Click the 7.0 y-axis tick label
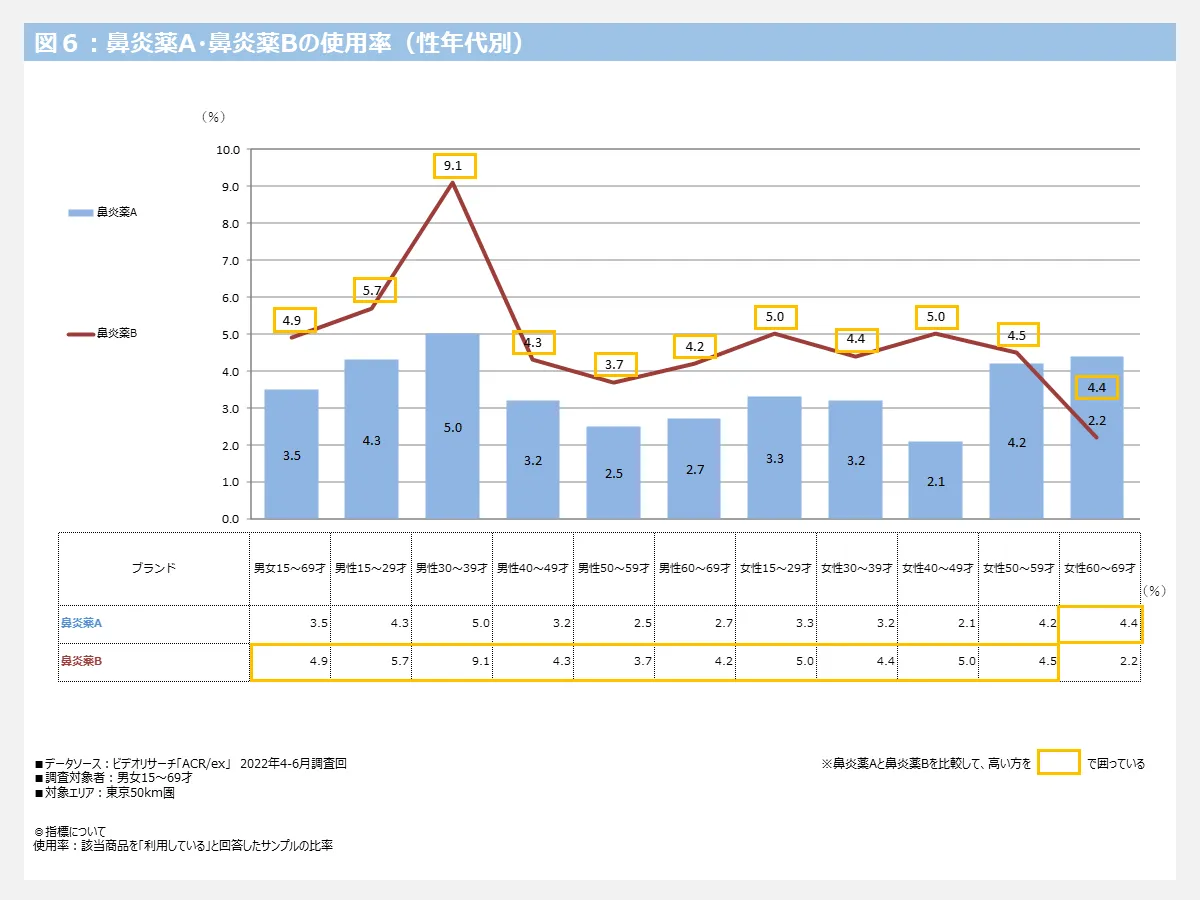The width and height of the screenshot is (1200, 900). (x=231, y=261)
